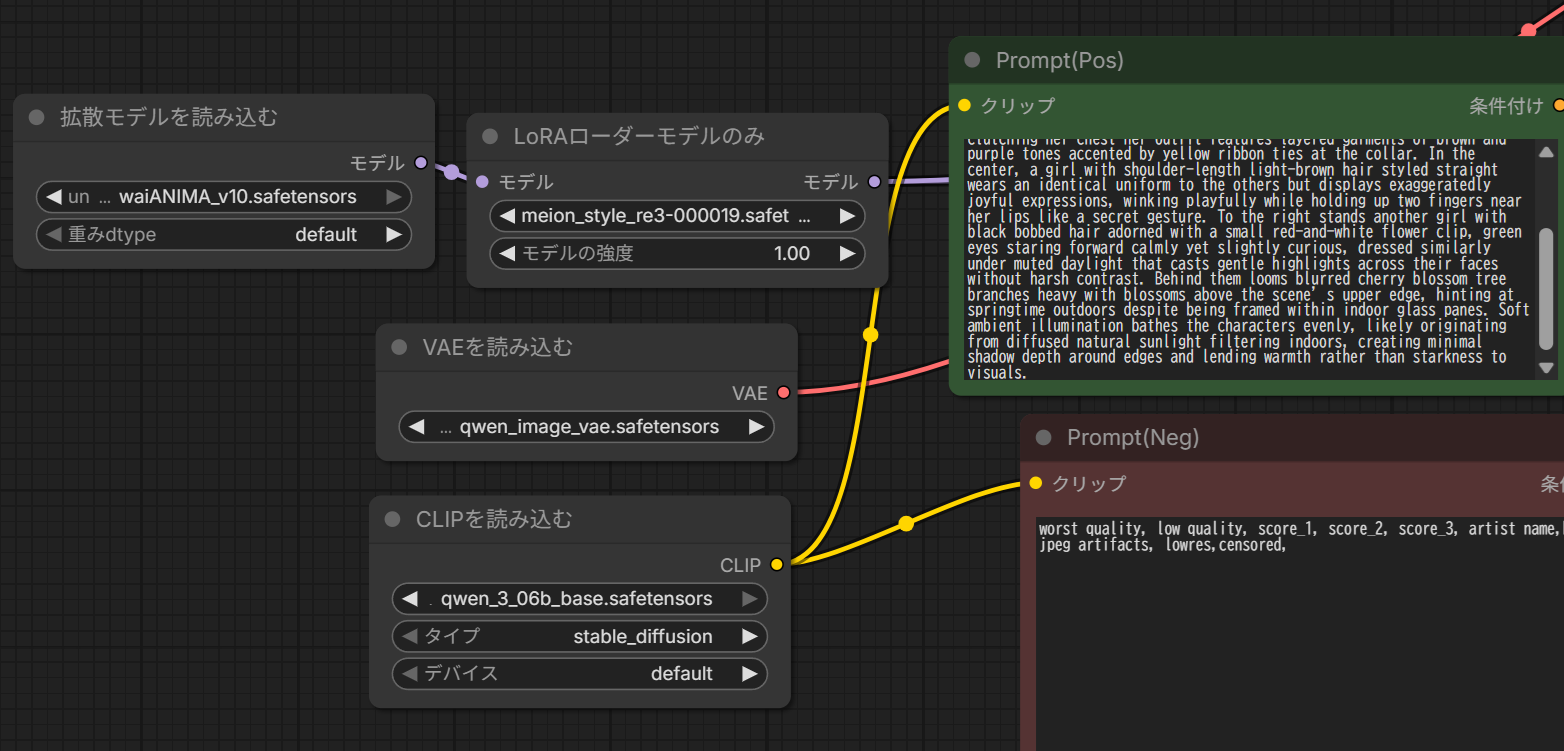Select previous LoRA with left arrow beside meion_style_re3
The width and height of the screenshot is (1564, 751).
[507, 216]
